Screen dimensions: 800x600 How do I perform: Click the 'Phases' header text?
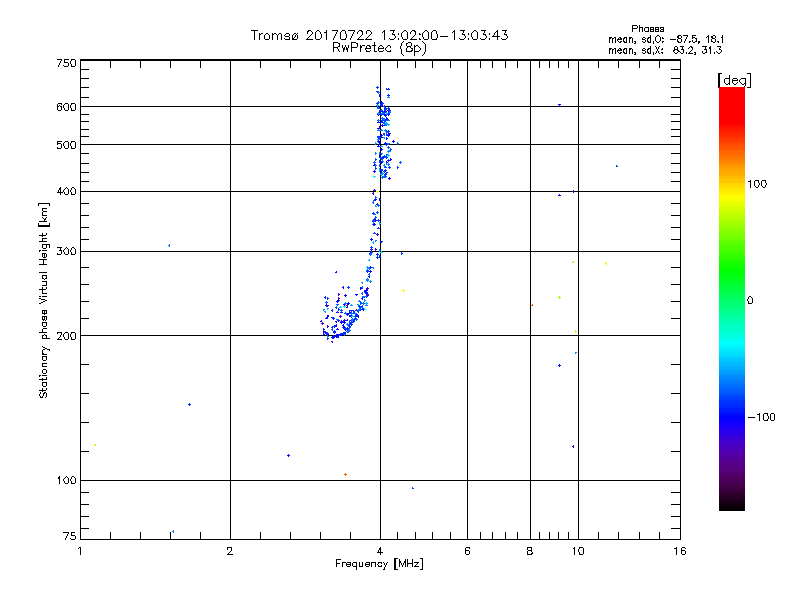[x=647, y=29]
